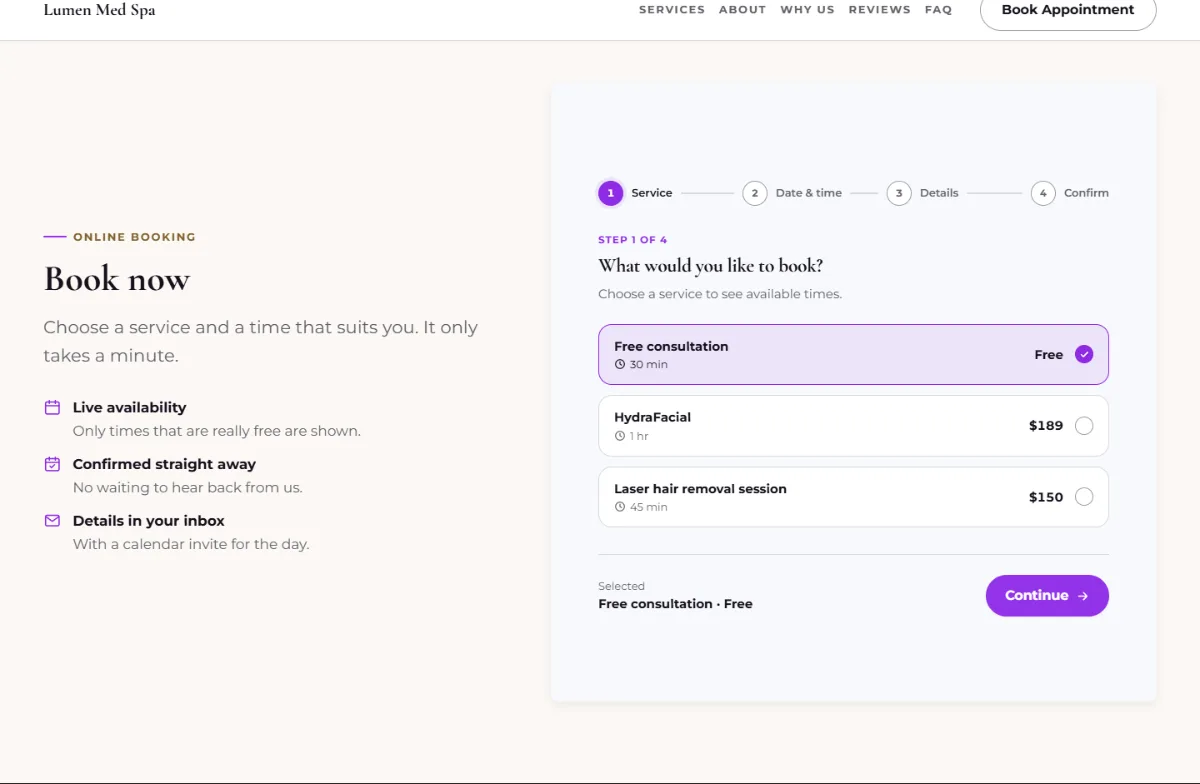Viewport: 1200px width, 784px height.
Task: Click 'No waiting to hear back from us.'
Action: point(188,488)
